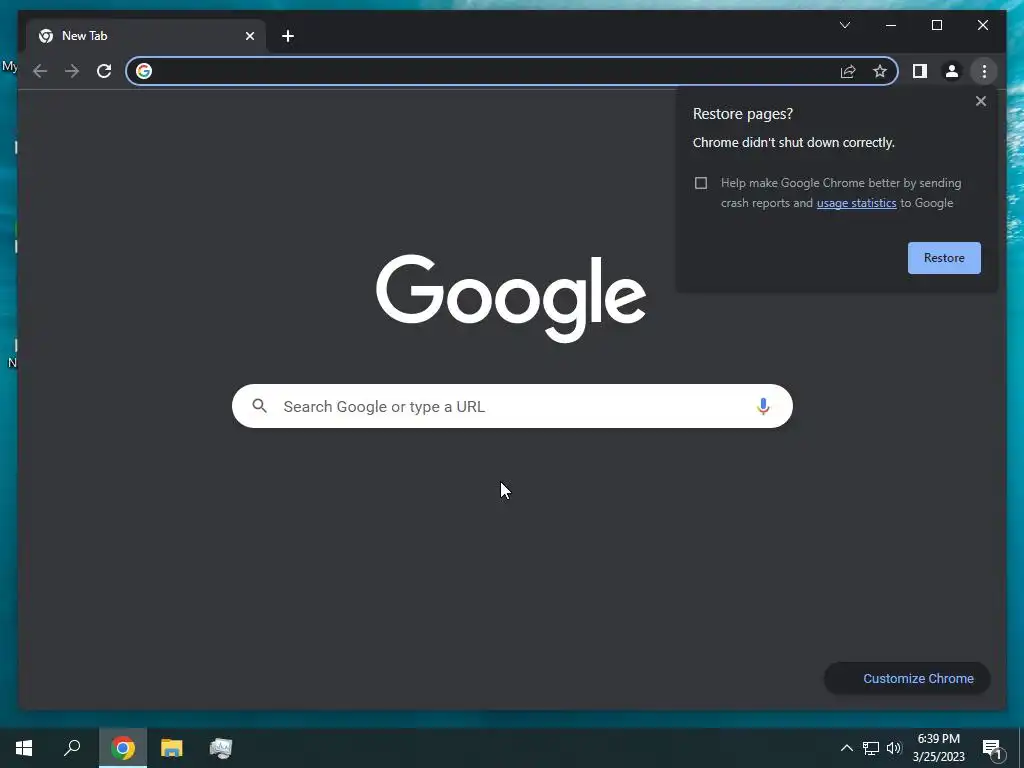Viewport: 1024px width, 768px height.
Task: Click inside the address bar
Action: coord(512,71)
